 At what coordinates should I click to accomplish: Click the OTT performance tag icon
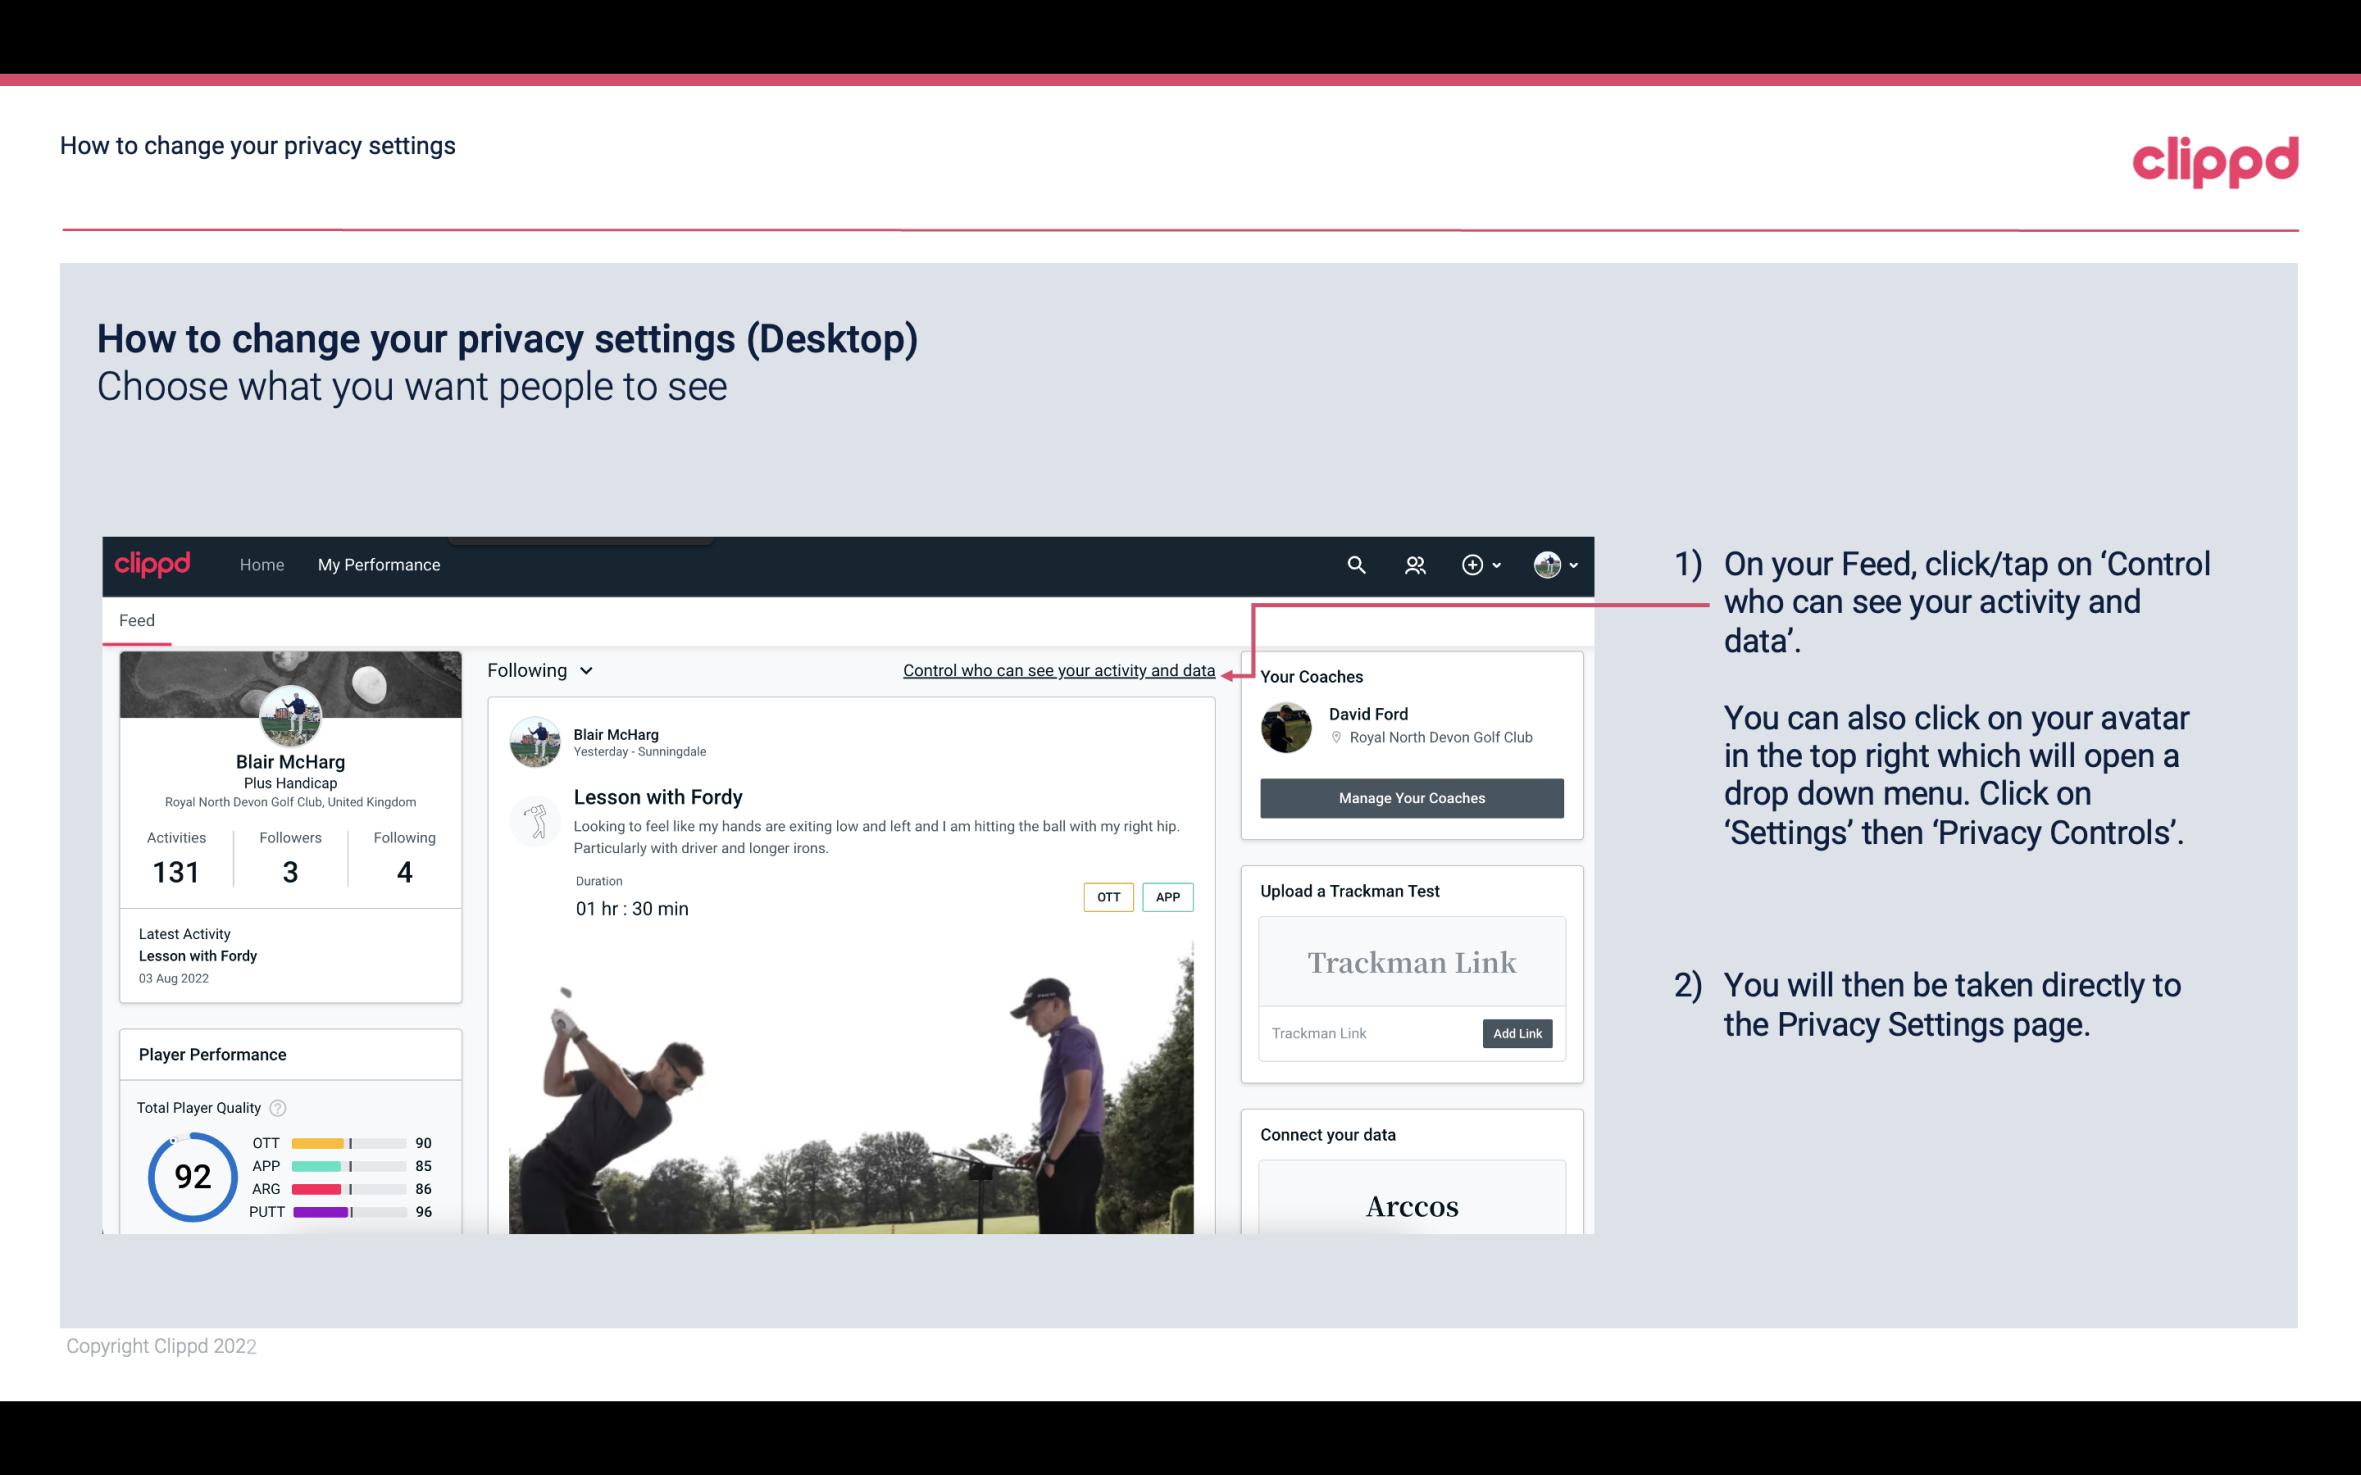tap(1107, 897)
